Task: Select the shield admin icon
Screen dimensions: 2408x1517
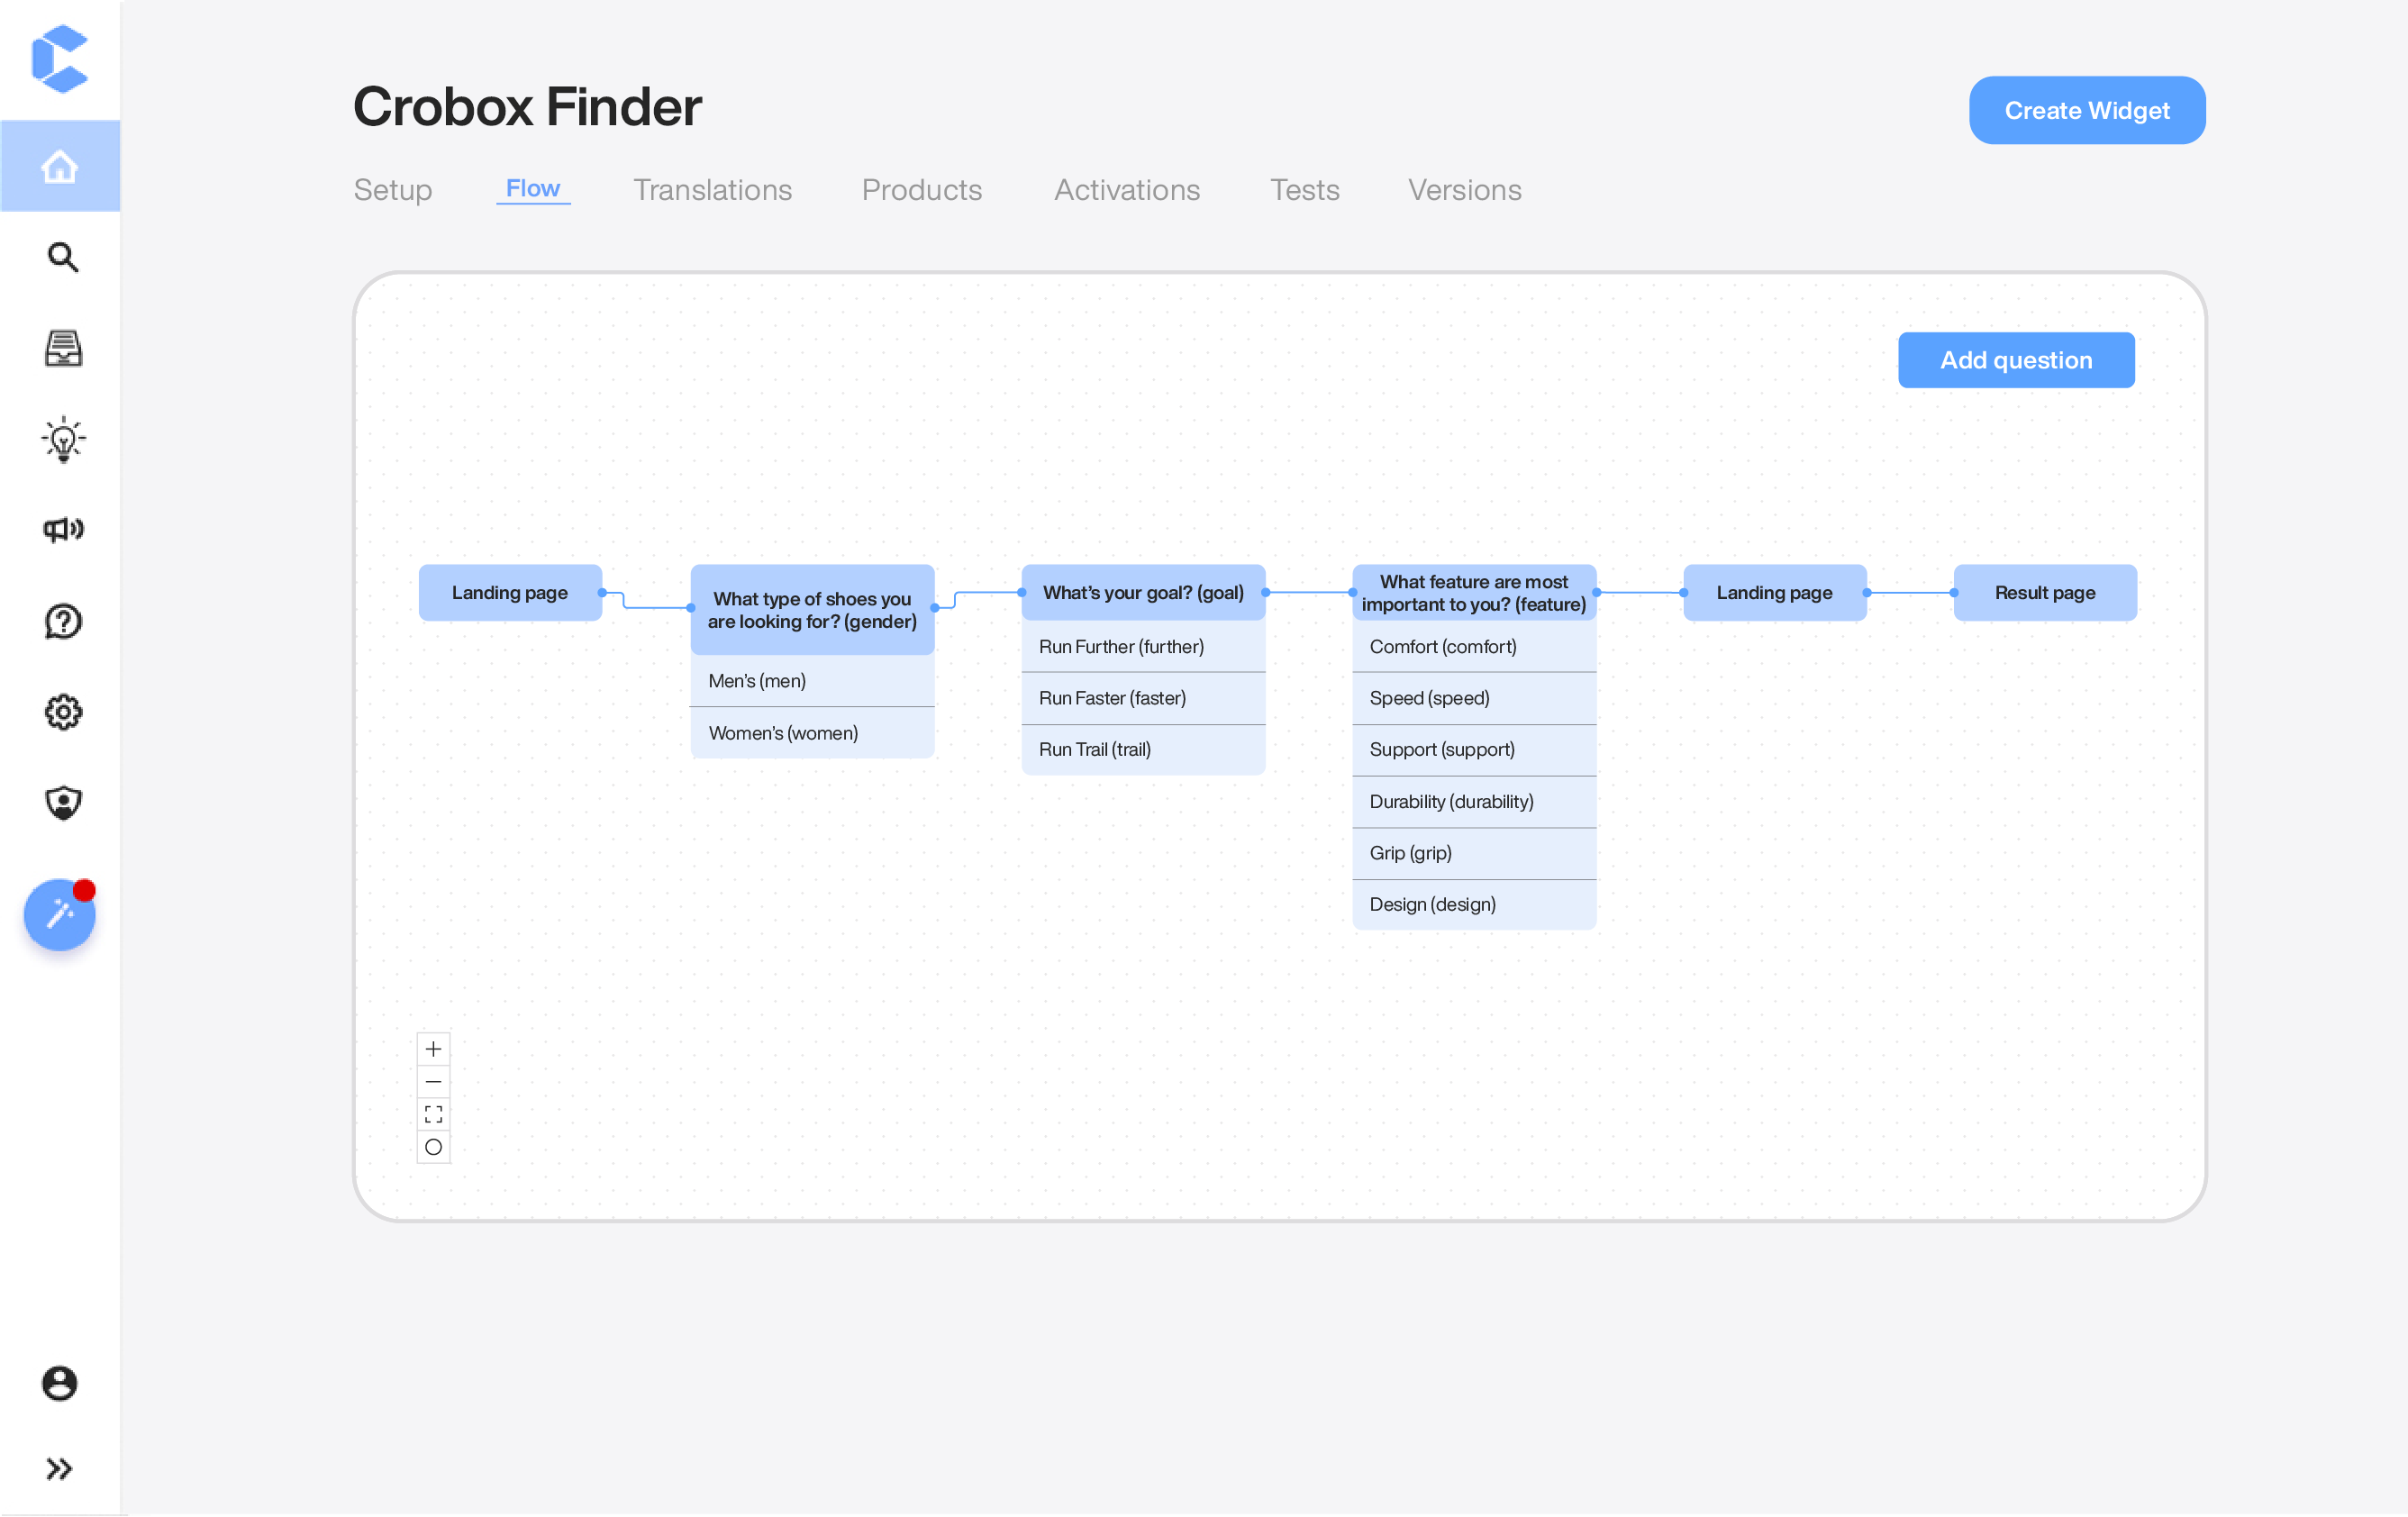Action: coord(62,803)
